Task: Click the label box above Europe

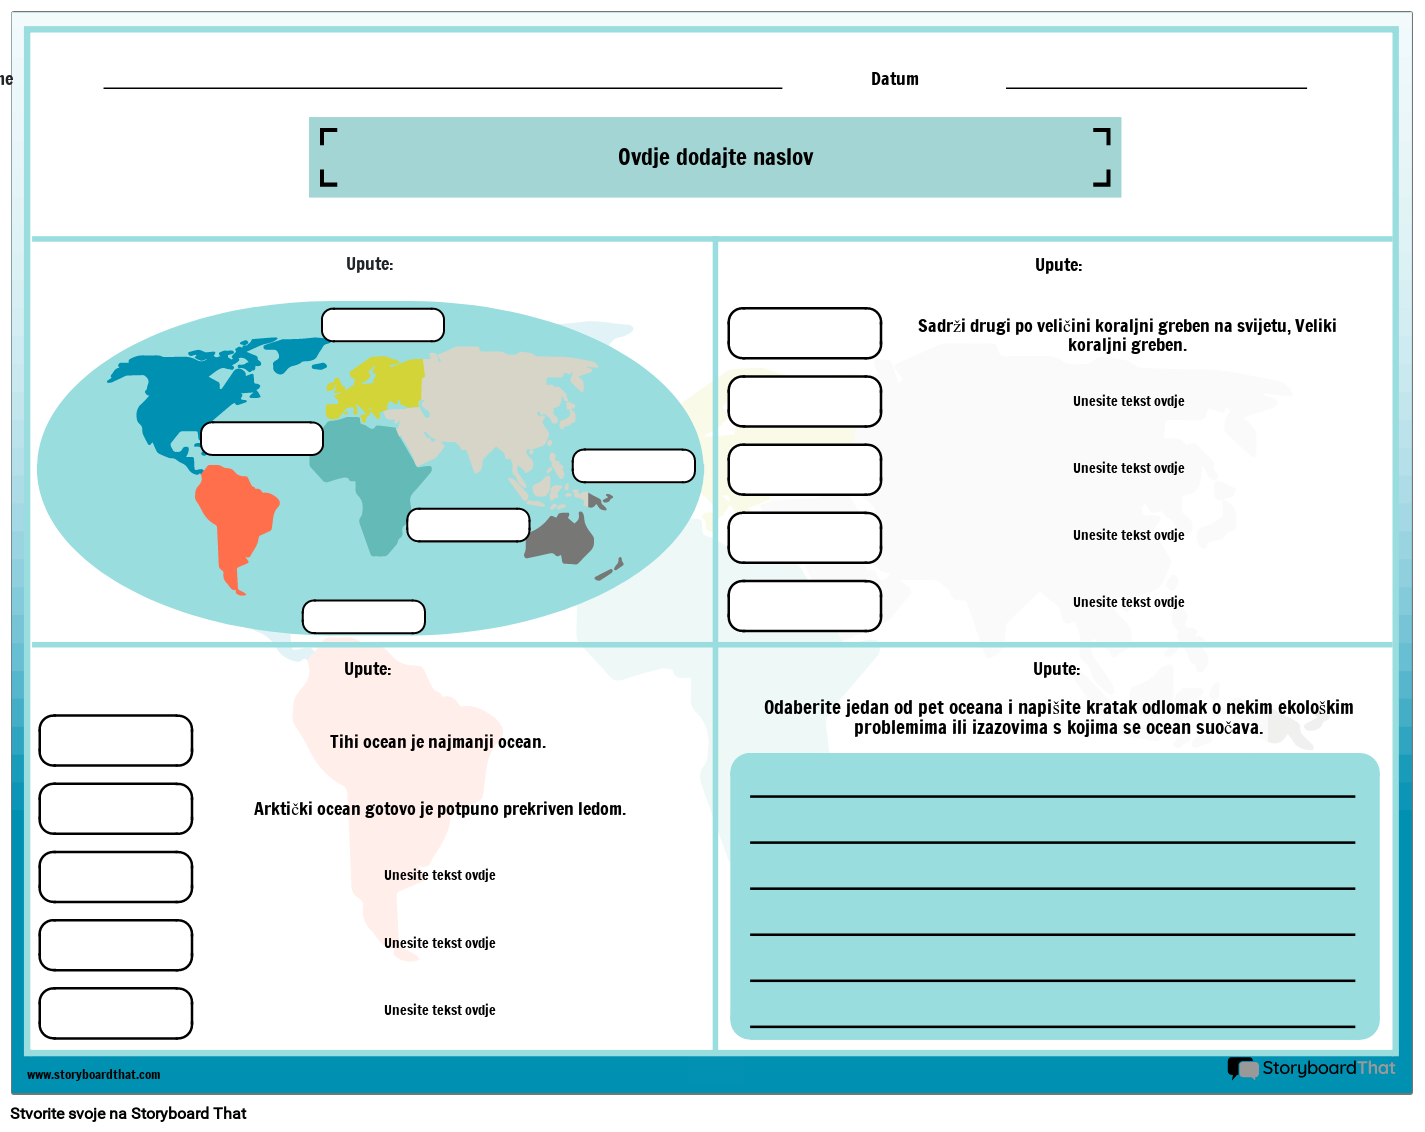Action: click(x=383, y=324)
